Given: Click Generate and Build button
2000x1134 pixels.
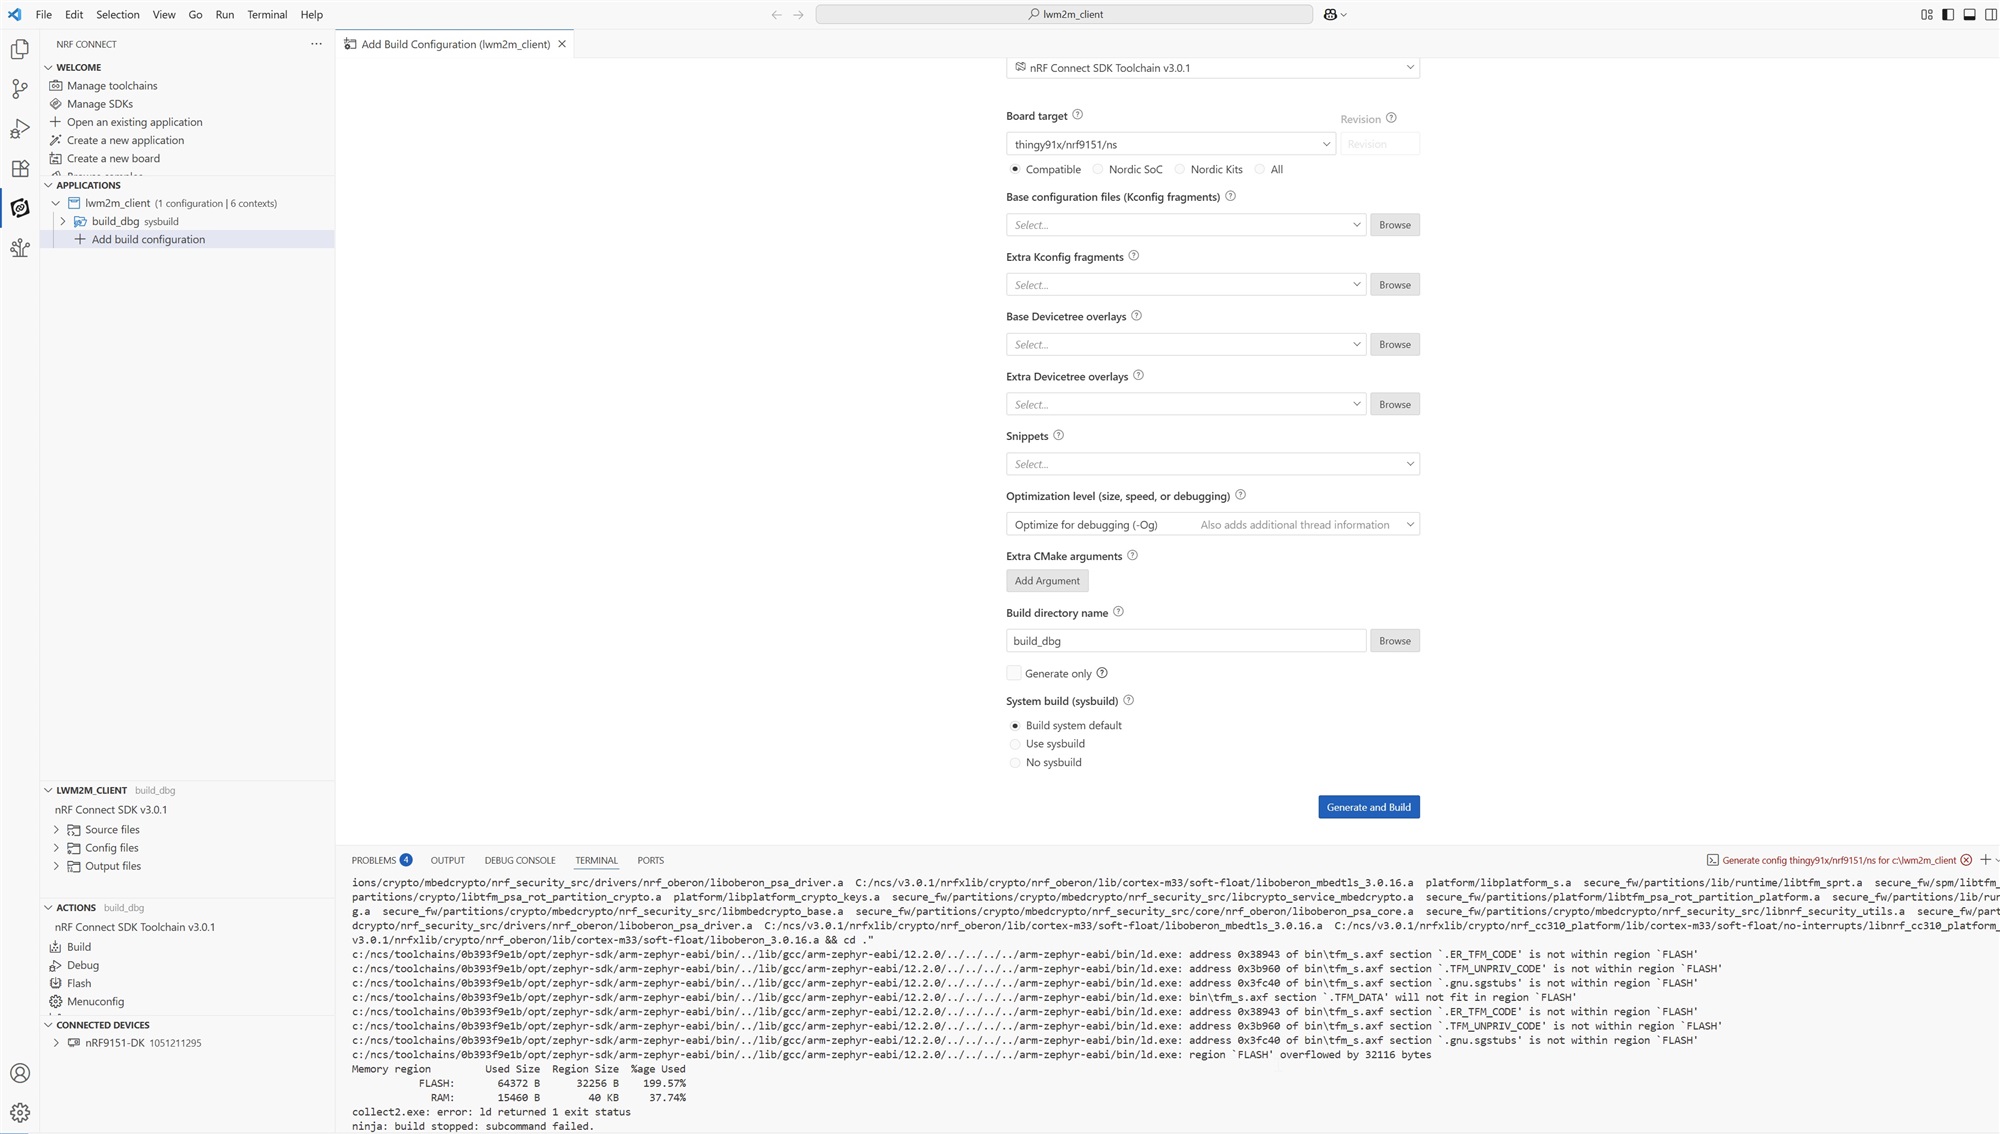Looking at the screenshot, I should click(1368, 807).
